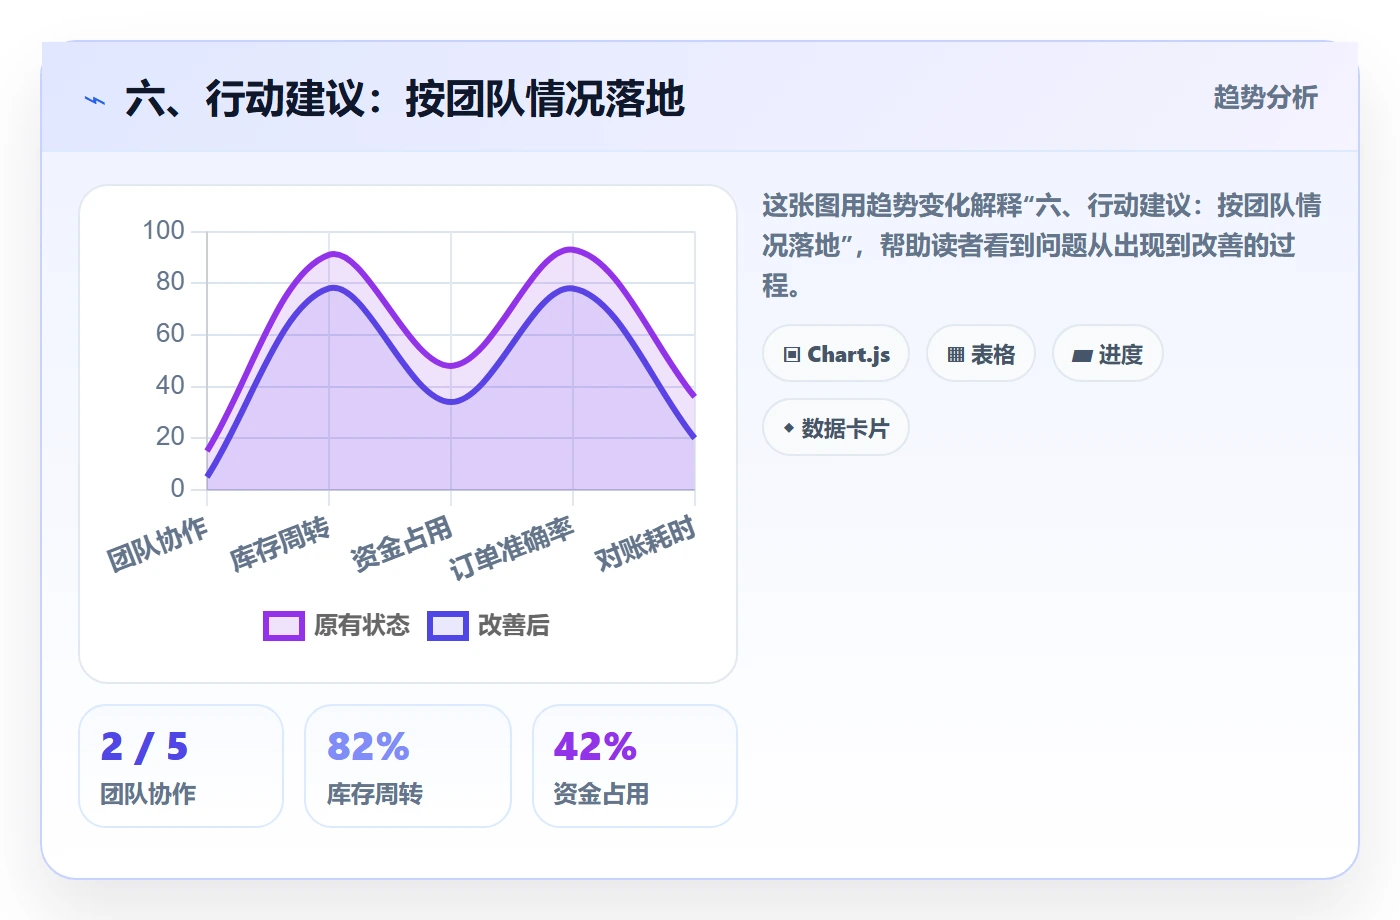
Task: Click the 库存周转 axis label on chart
Action: (280, 545)
